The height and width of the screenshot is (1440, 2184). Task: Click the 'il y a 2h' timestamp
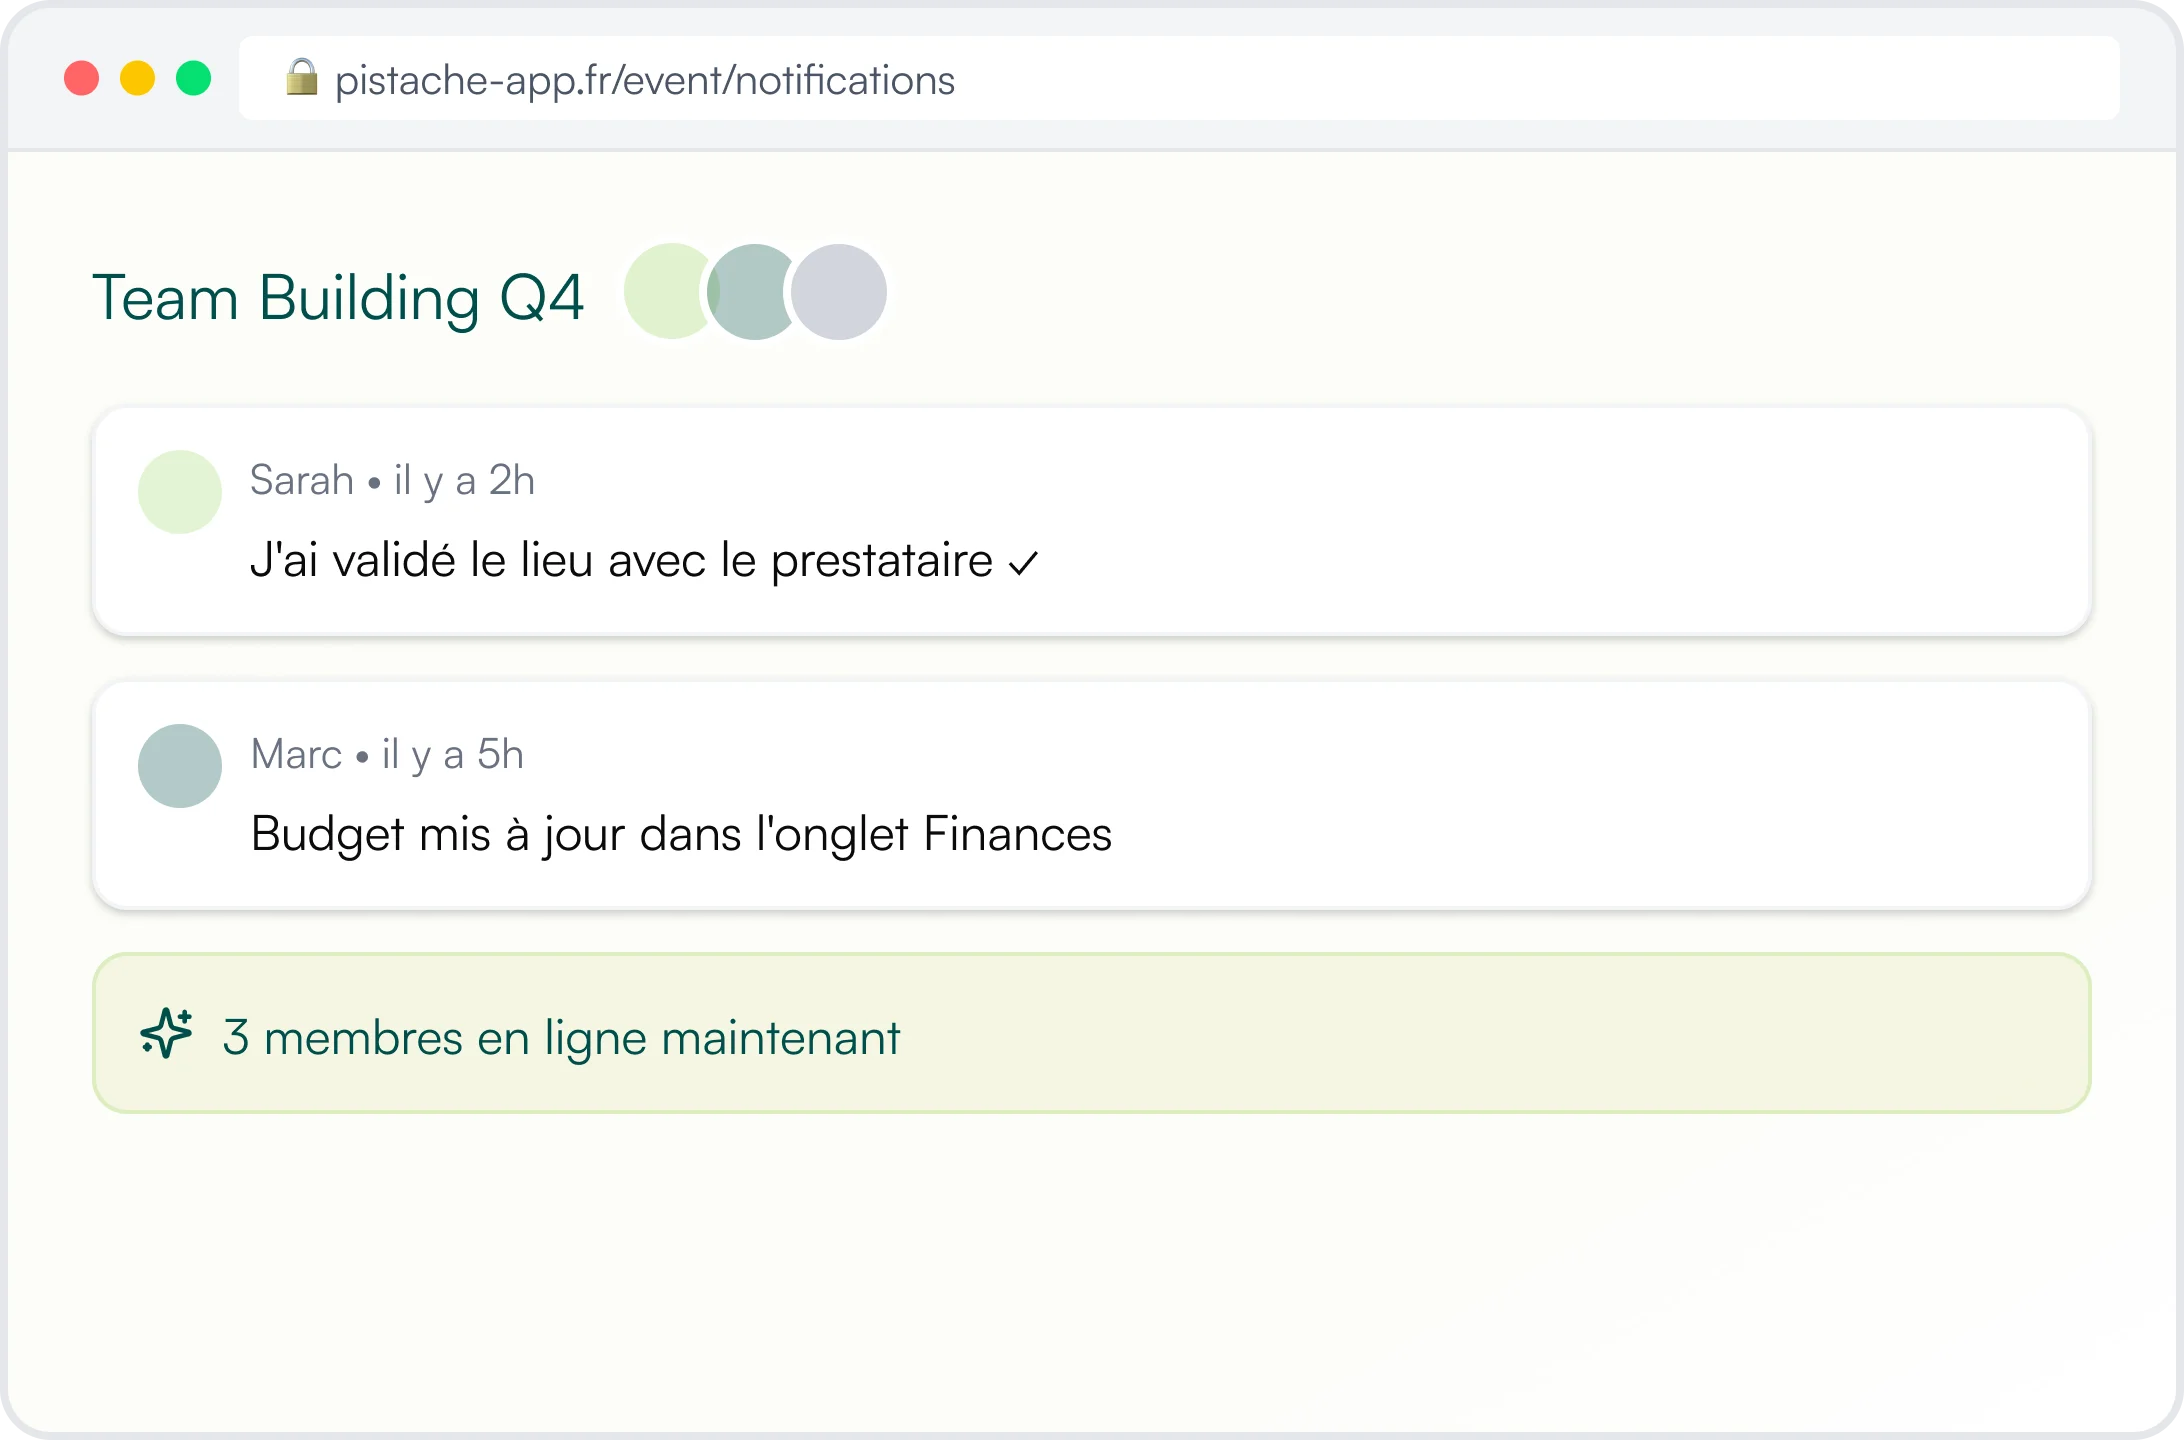pos(464,479)
